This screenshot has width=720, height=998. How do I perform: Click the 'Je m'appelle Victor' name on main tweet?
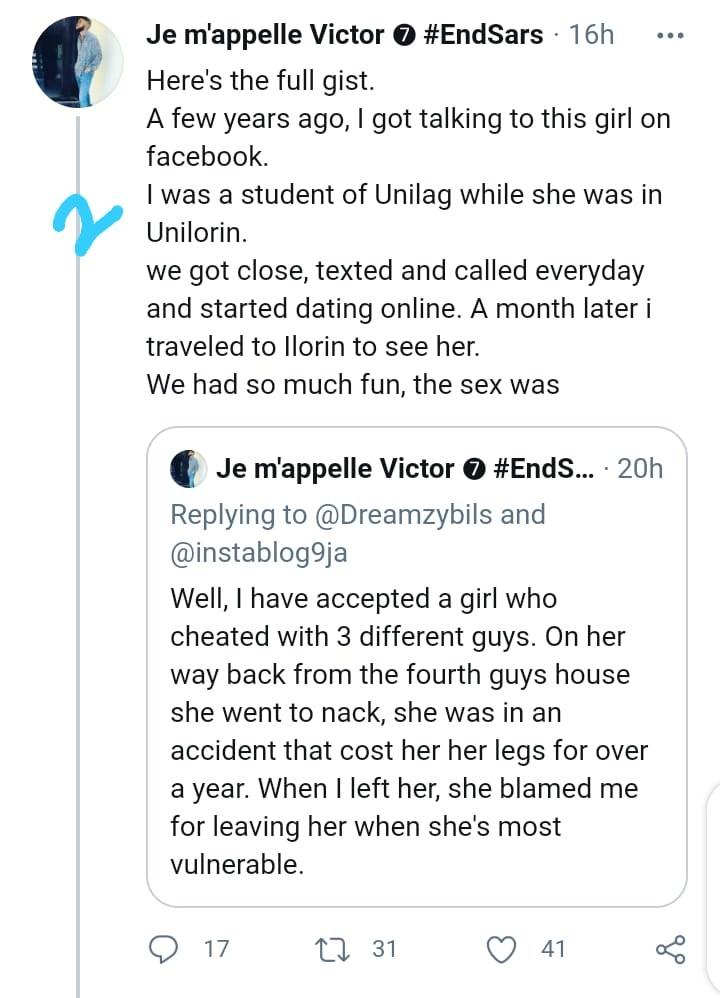click(x=264, y=35)
